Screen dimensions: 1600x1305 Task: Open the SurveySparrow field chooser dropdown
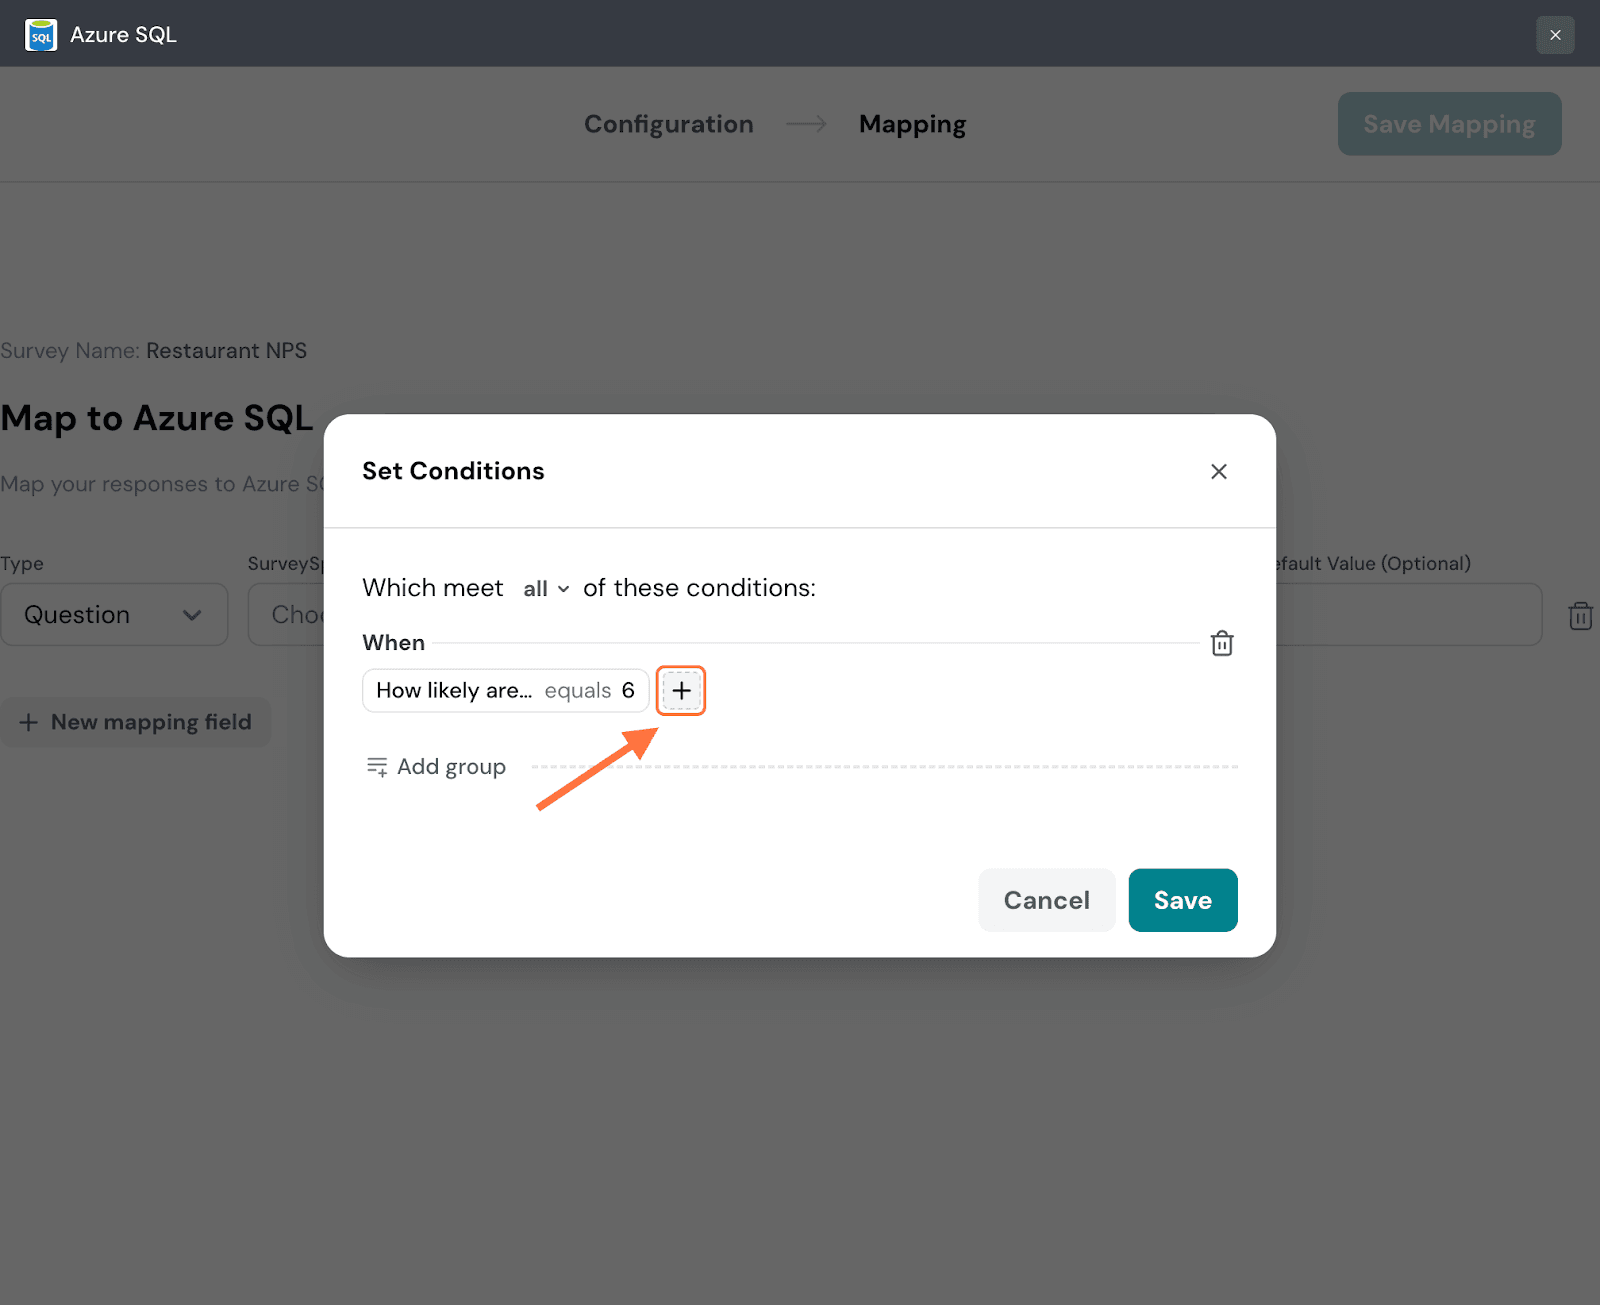288,614
